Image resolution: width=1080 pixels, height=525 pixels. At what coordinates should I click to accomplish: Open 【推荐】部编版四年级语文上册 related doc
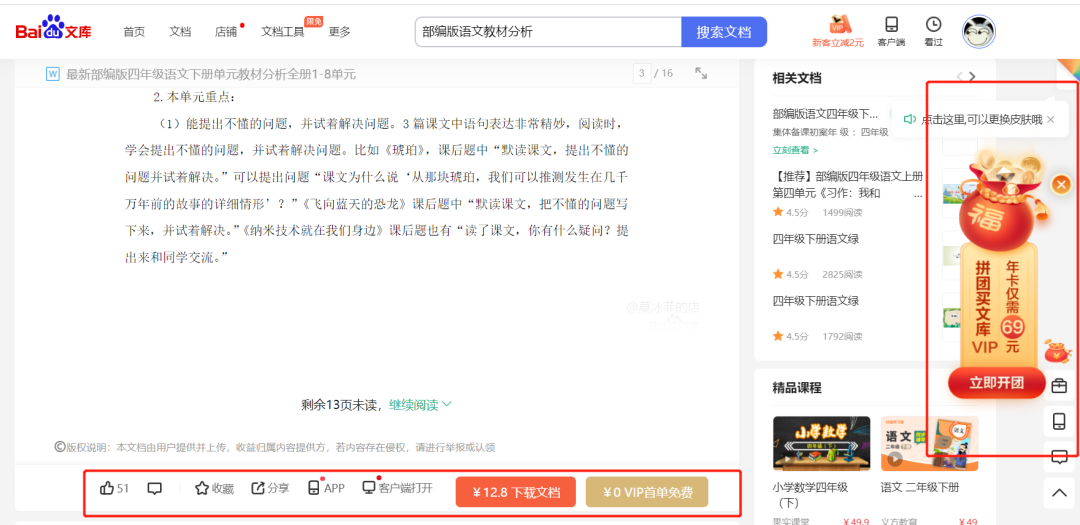[848, 185]
